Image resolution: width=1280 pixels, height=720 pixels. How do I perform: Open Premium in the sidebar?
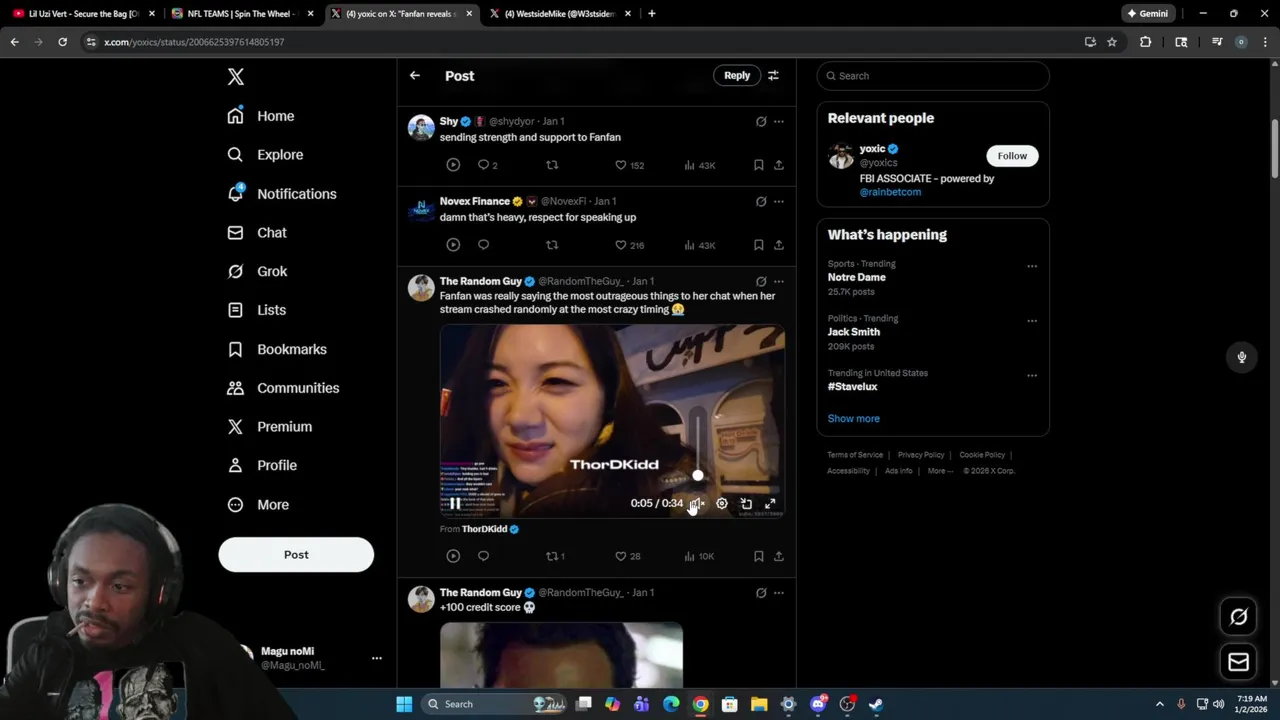(x=270, y=426)
